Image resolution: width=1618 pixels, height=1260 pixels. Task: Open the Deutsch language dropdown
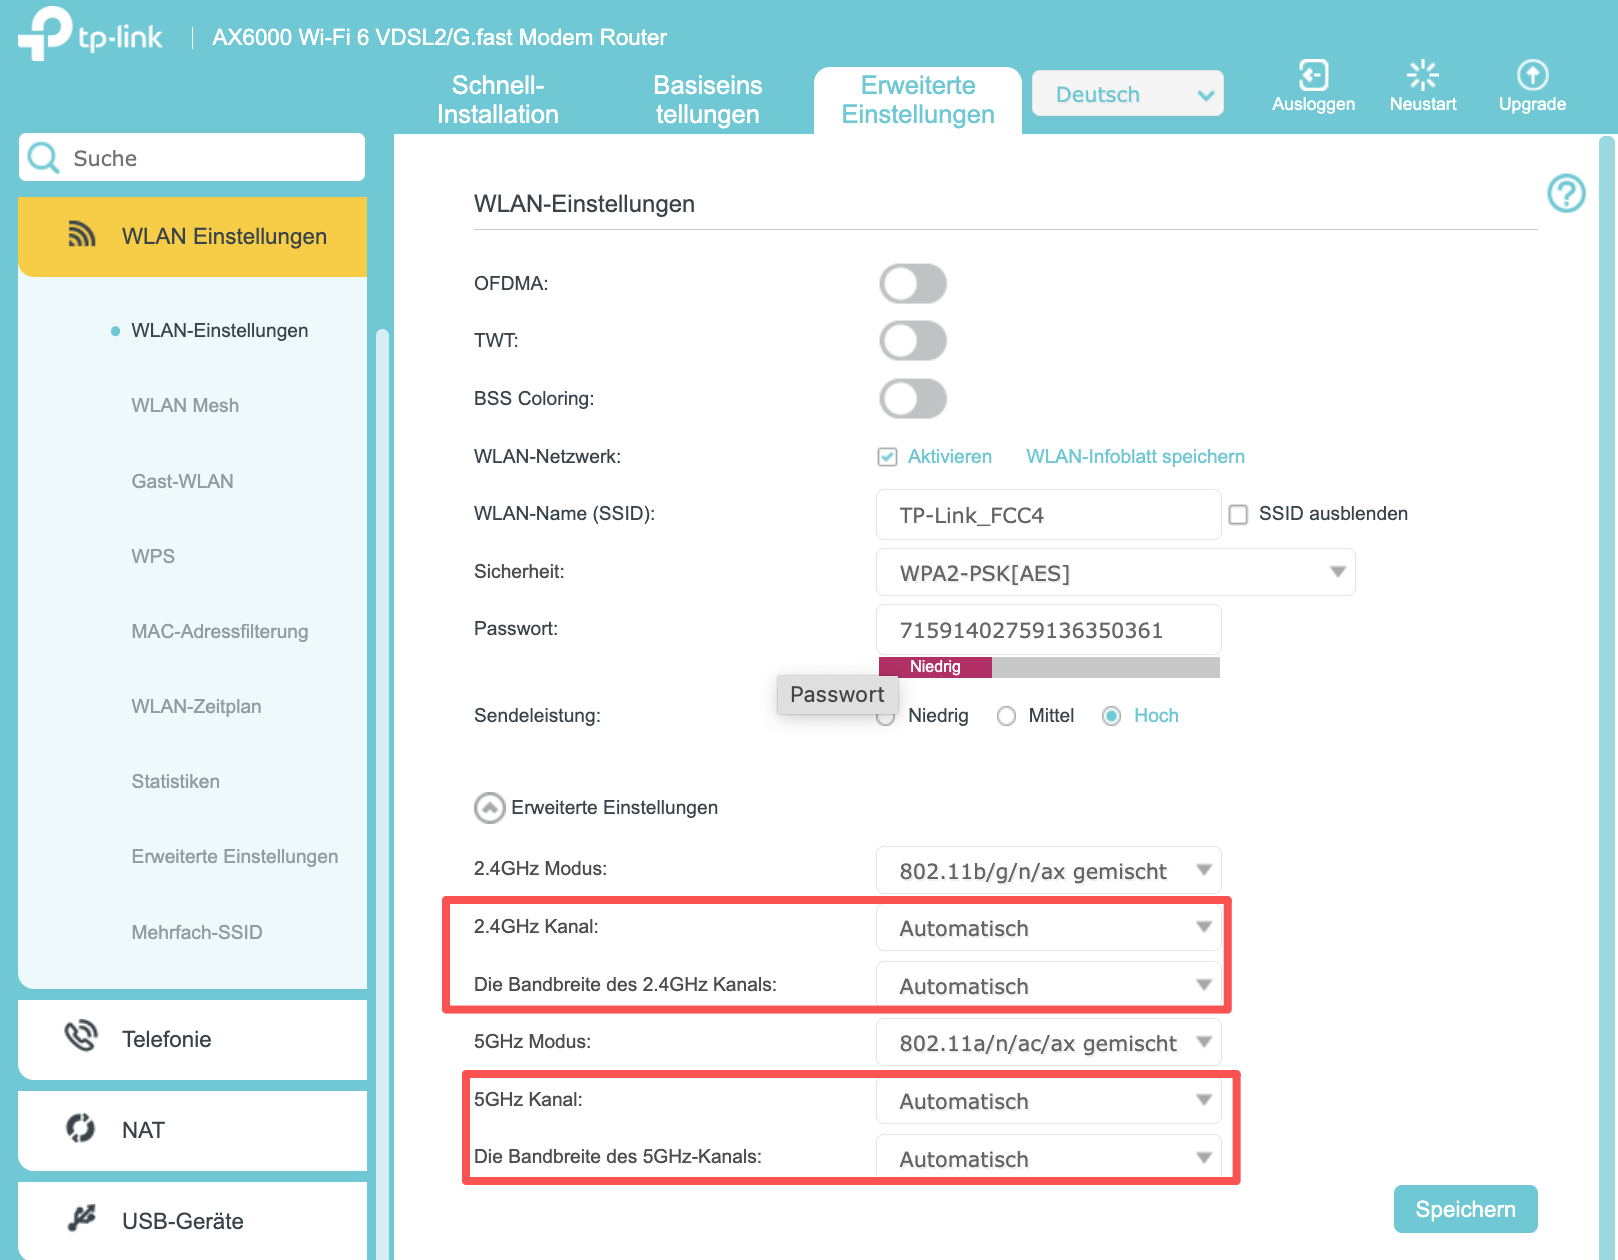(x=1127, y=94)
